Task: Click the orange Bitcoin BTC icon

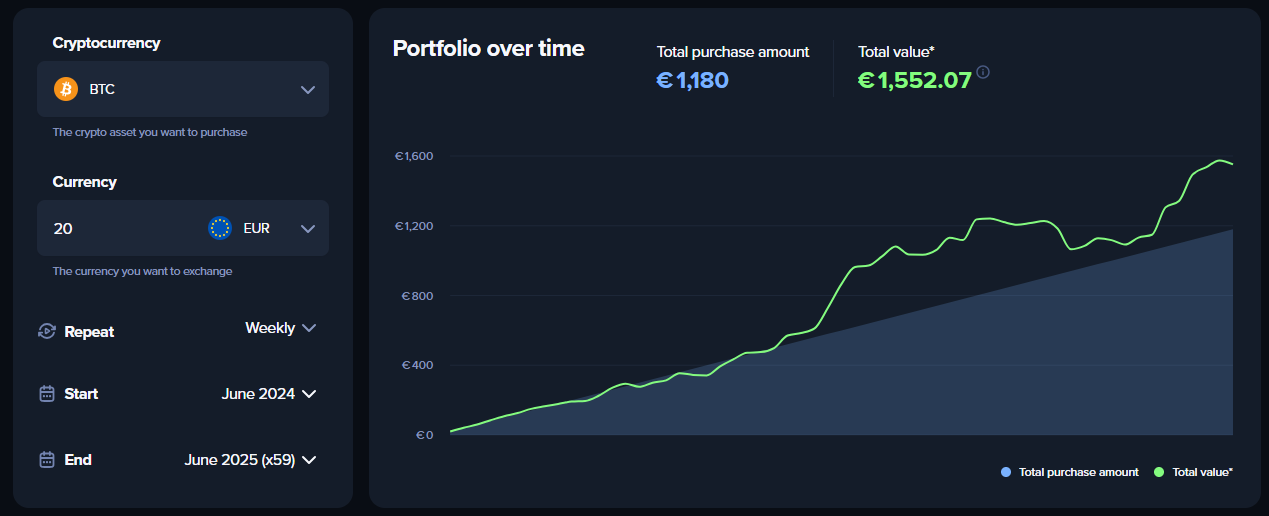Action: [66, 89]
